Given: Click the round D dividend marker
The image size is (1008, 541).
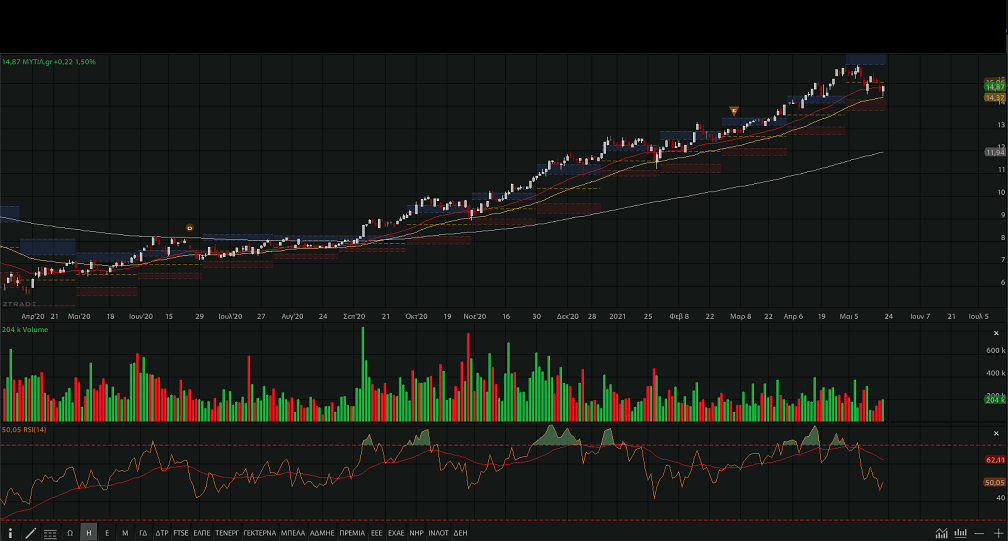Looking at the screenshot, I should pos(190,228).
